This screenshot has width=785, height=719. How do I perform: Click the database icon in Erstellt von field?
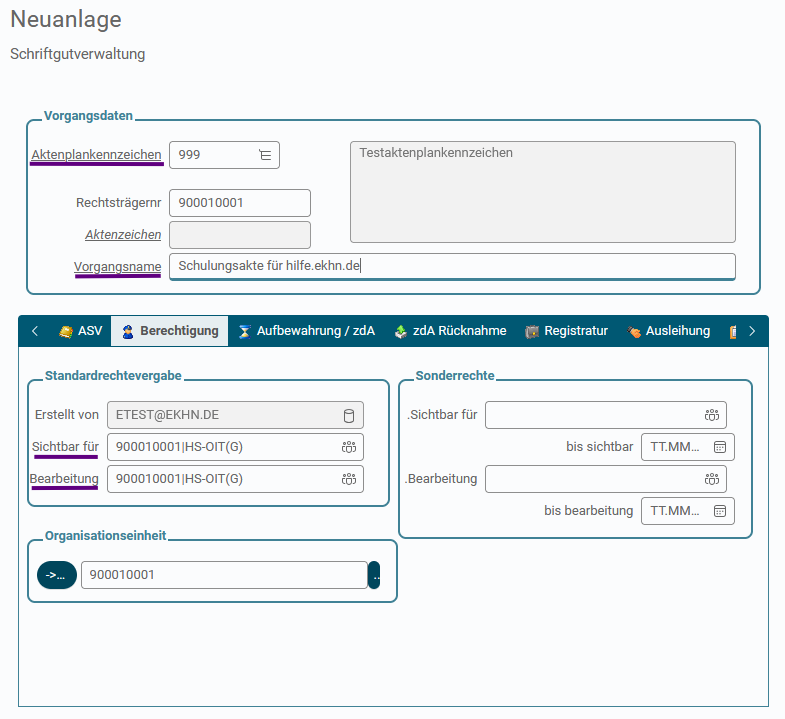(349, 416)
